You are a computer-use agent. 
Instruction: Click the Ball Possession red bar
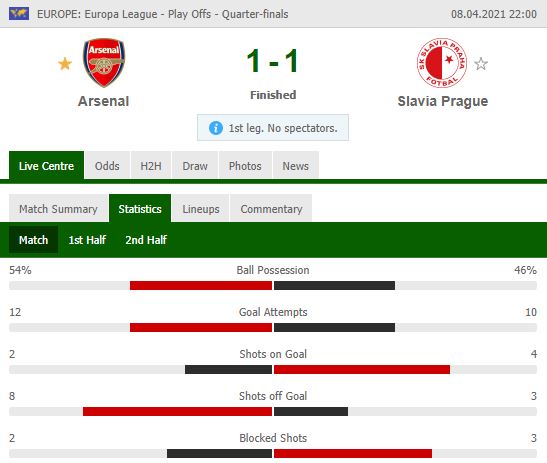201,285
